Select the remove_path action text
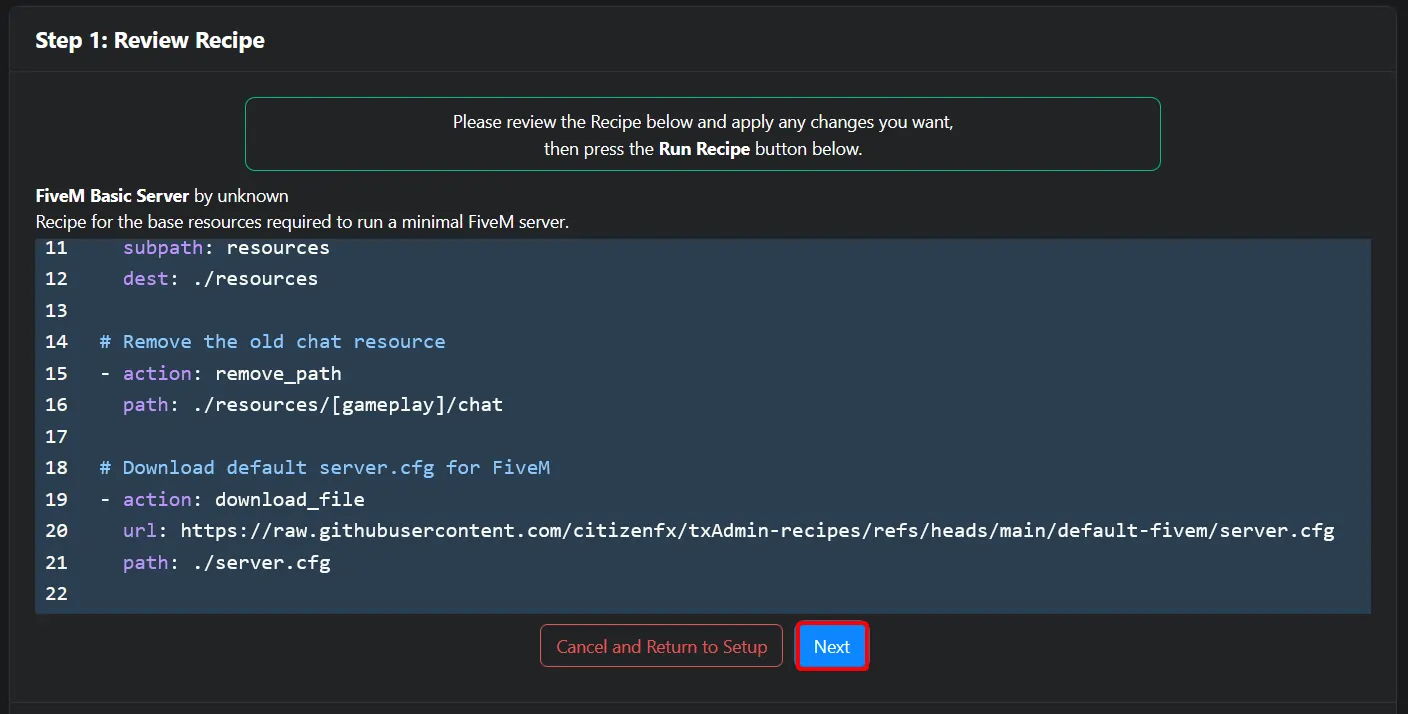This screenshot has width=1408, height=714. [x=277, y=373]
